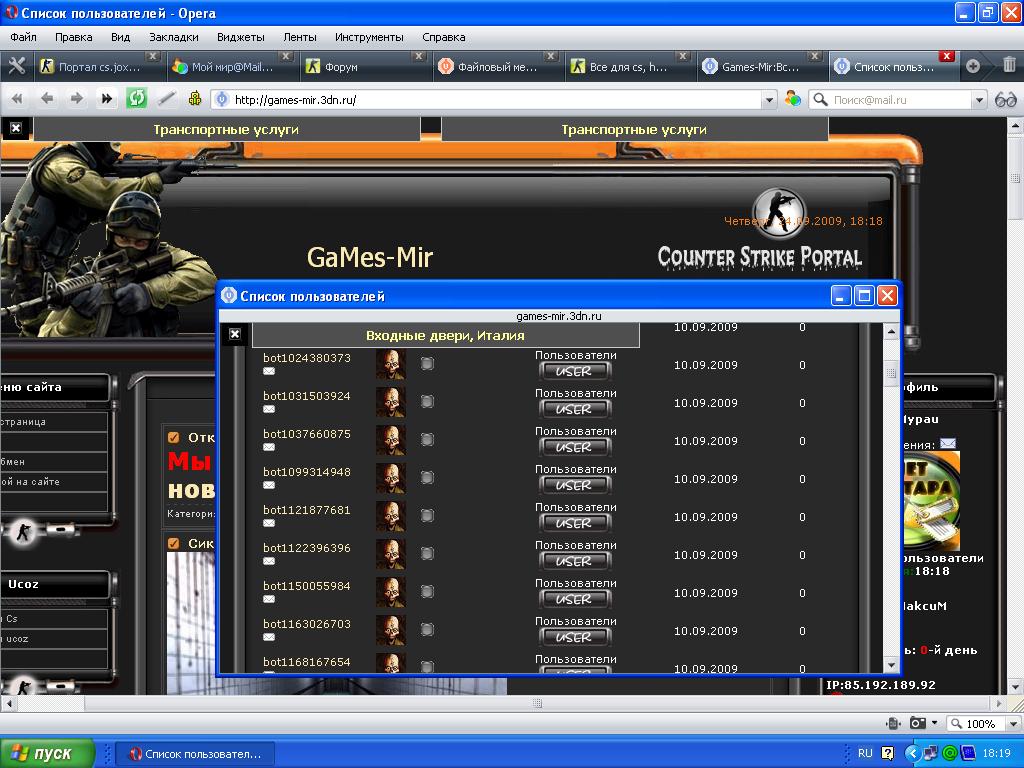Click USER group badge for bot1024380373
The width and height of the screenshot is (1024, 768).
pos(575,371)
